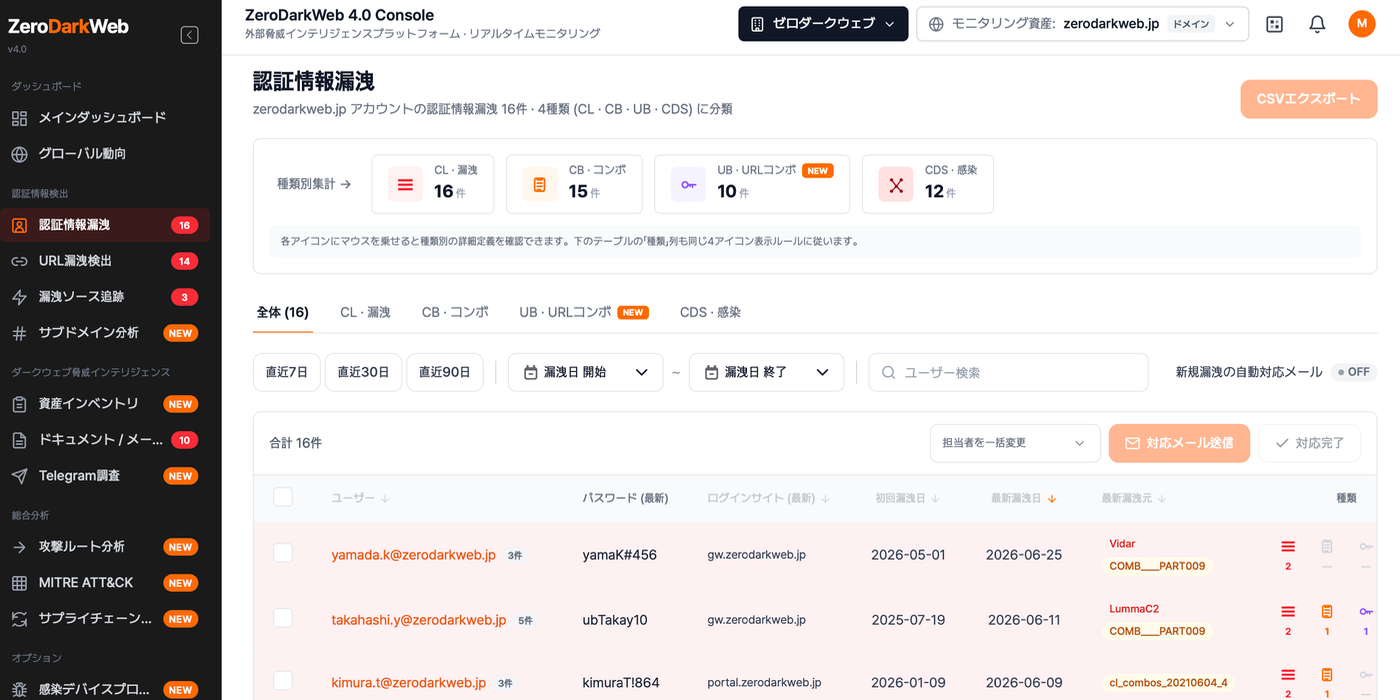Open メインダッシュボード in sidebar
The width and height of the screenshot is (1400, 700).
pyautogui.click(x=105, y=118)
